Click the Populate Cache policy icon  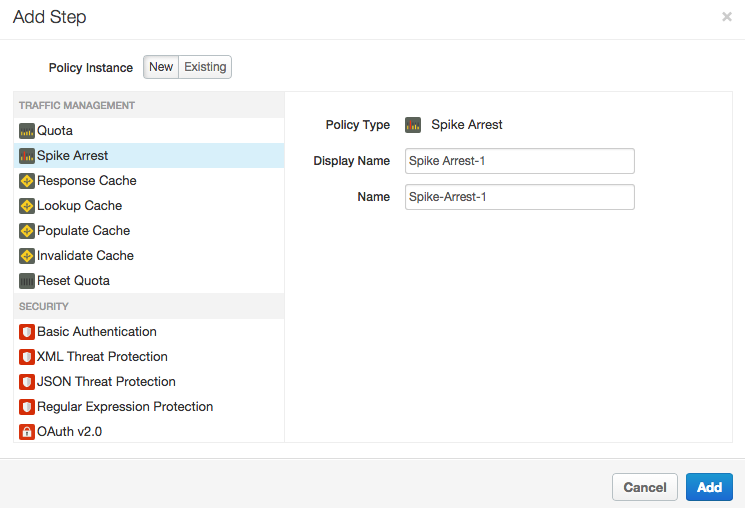pyautogui.click(x=27, y=231)
